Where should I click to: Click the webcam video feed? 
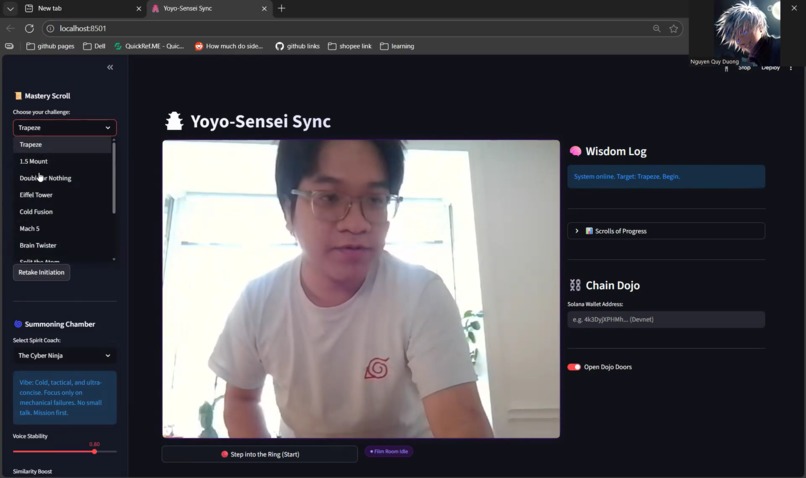pyautogui.click(x=361, y=289)
